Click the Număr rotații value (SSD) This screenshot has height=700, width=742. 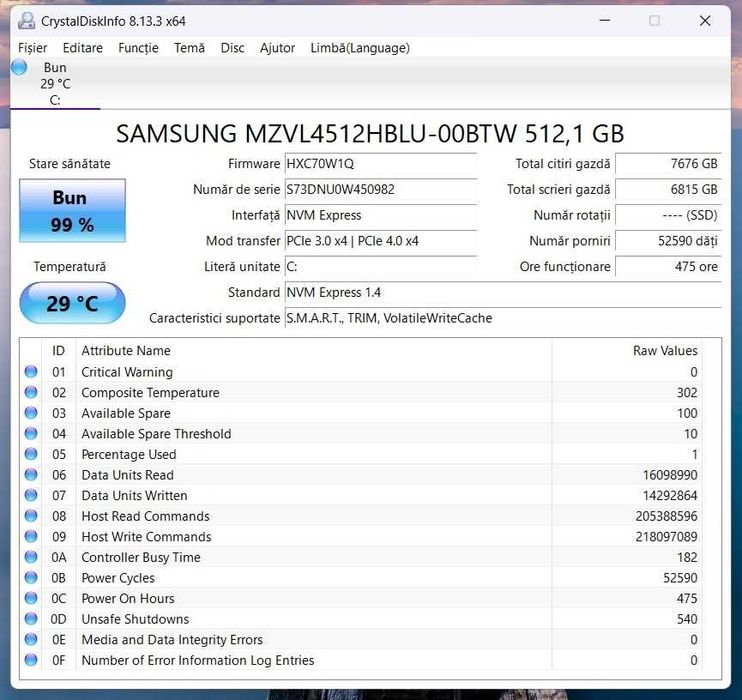click(x=668, y=215)
